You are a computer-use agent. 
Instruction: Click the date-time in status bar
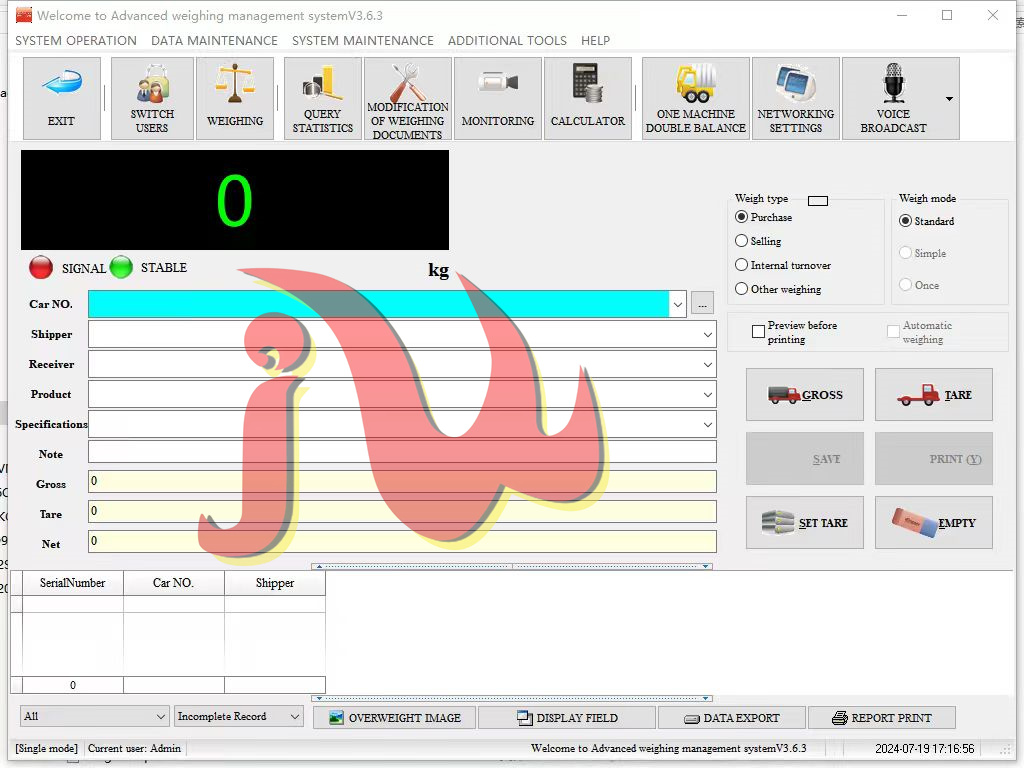click(x=925, y=748)
